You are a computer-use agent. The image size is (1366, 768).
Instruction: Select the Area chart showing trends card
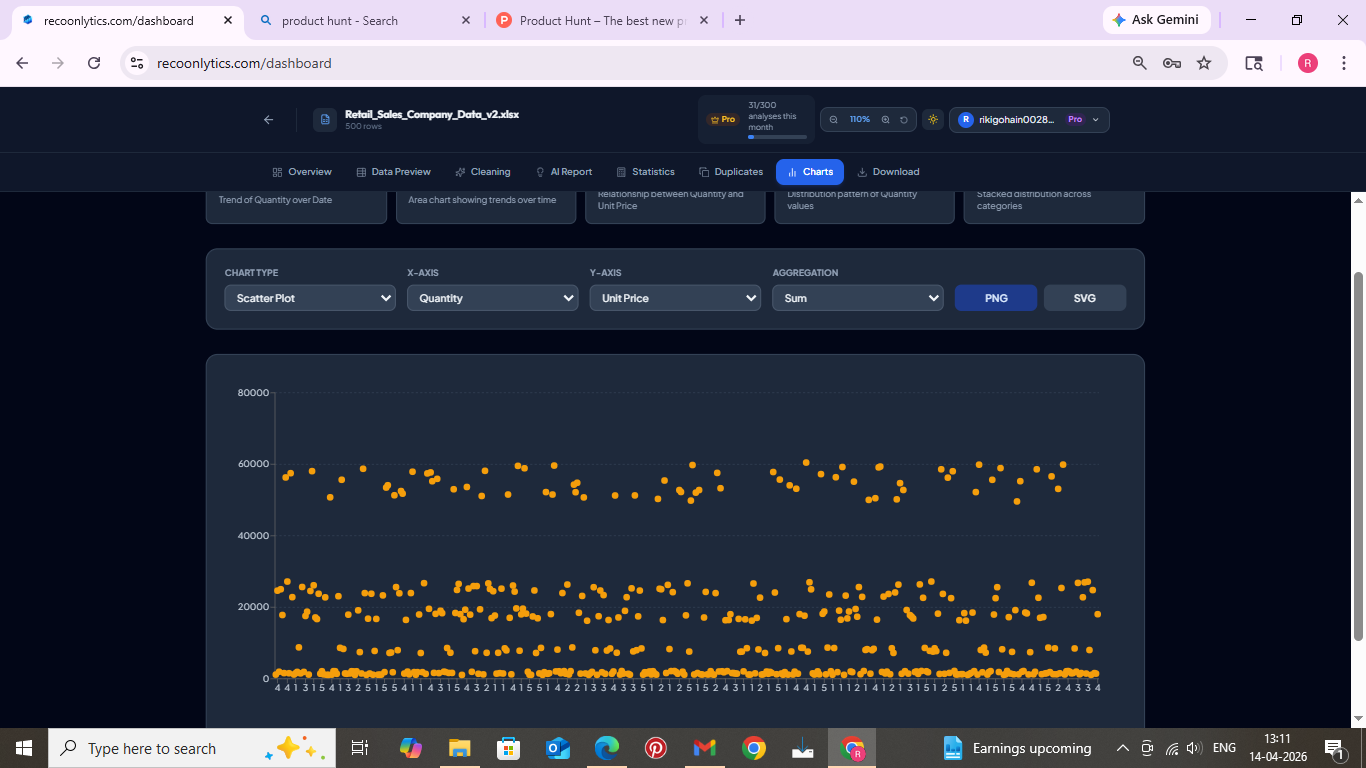[x=486, y=206]
